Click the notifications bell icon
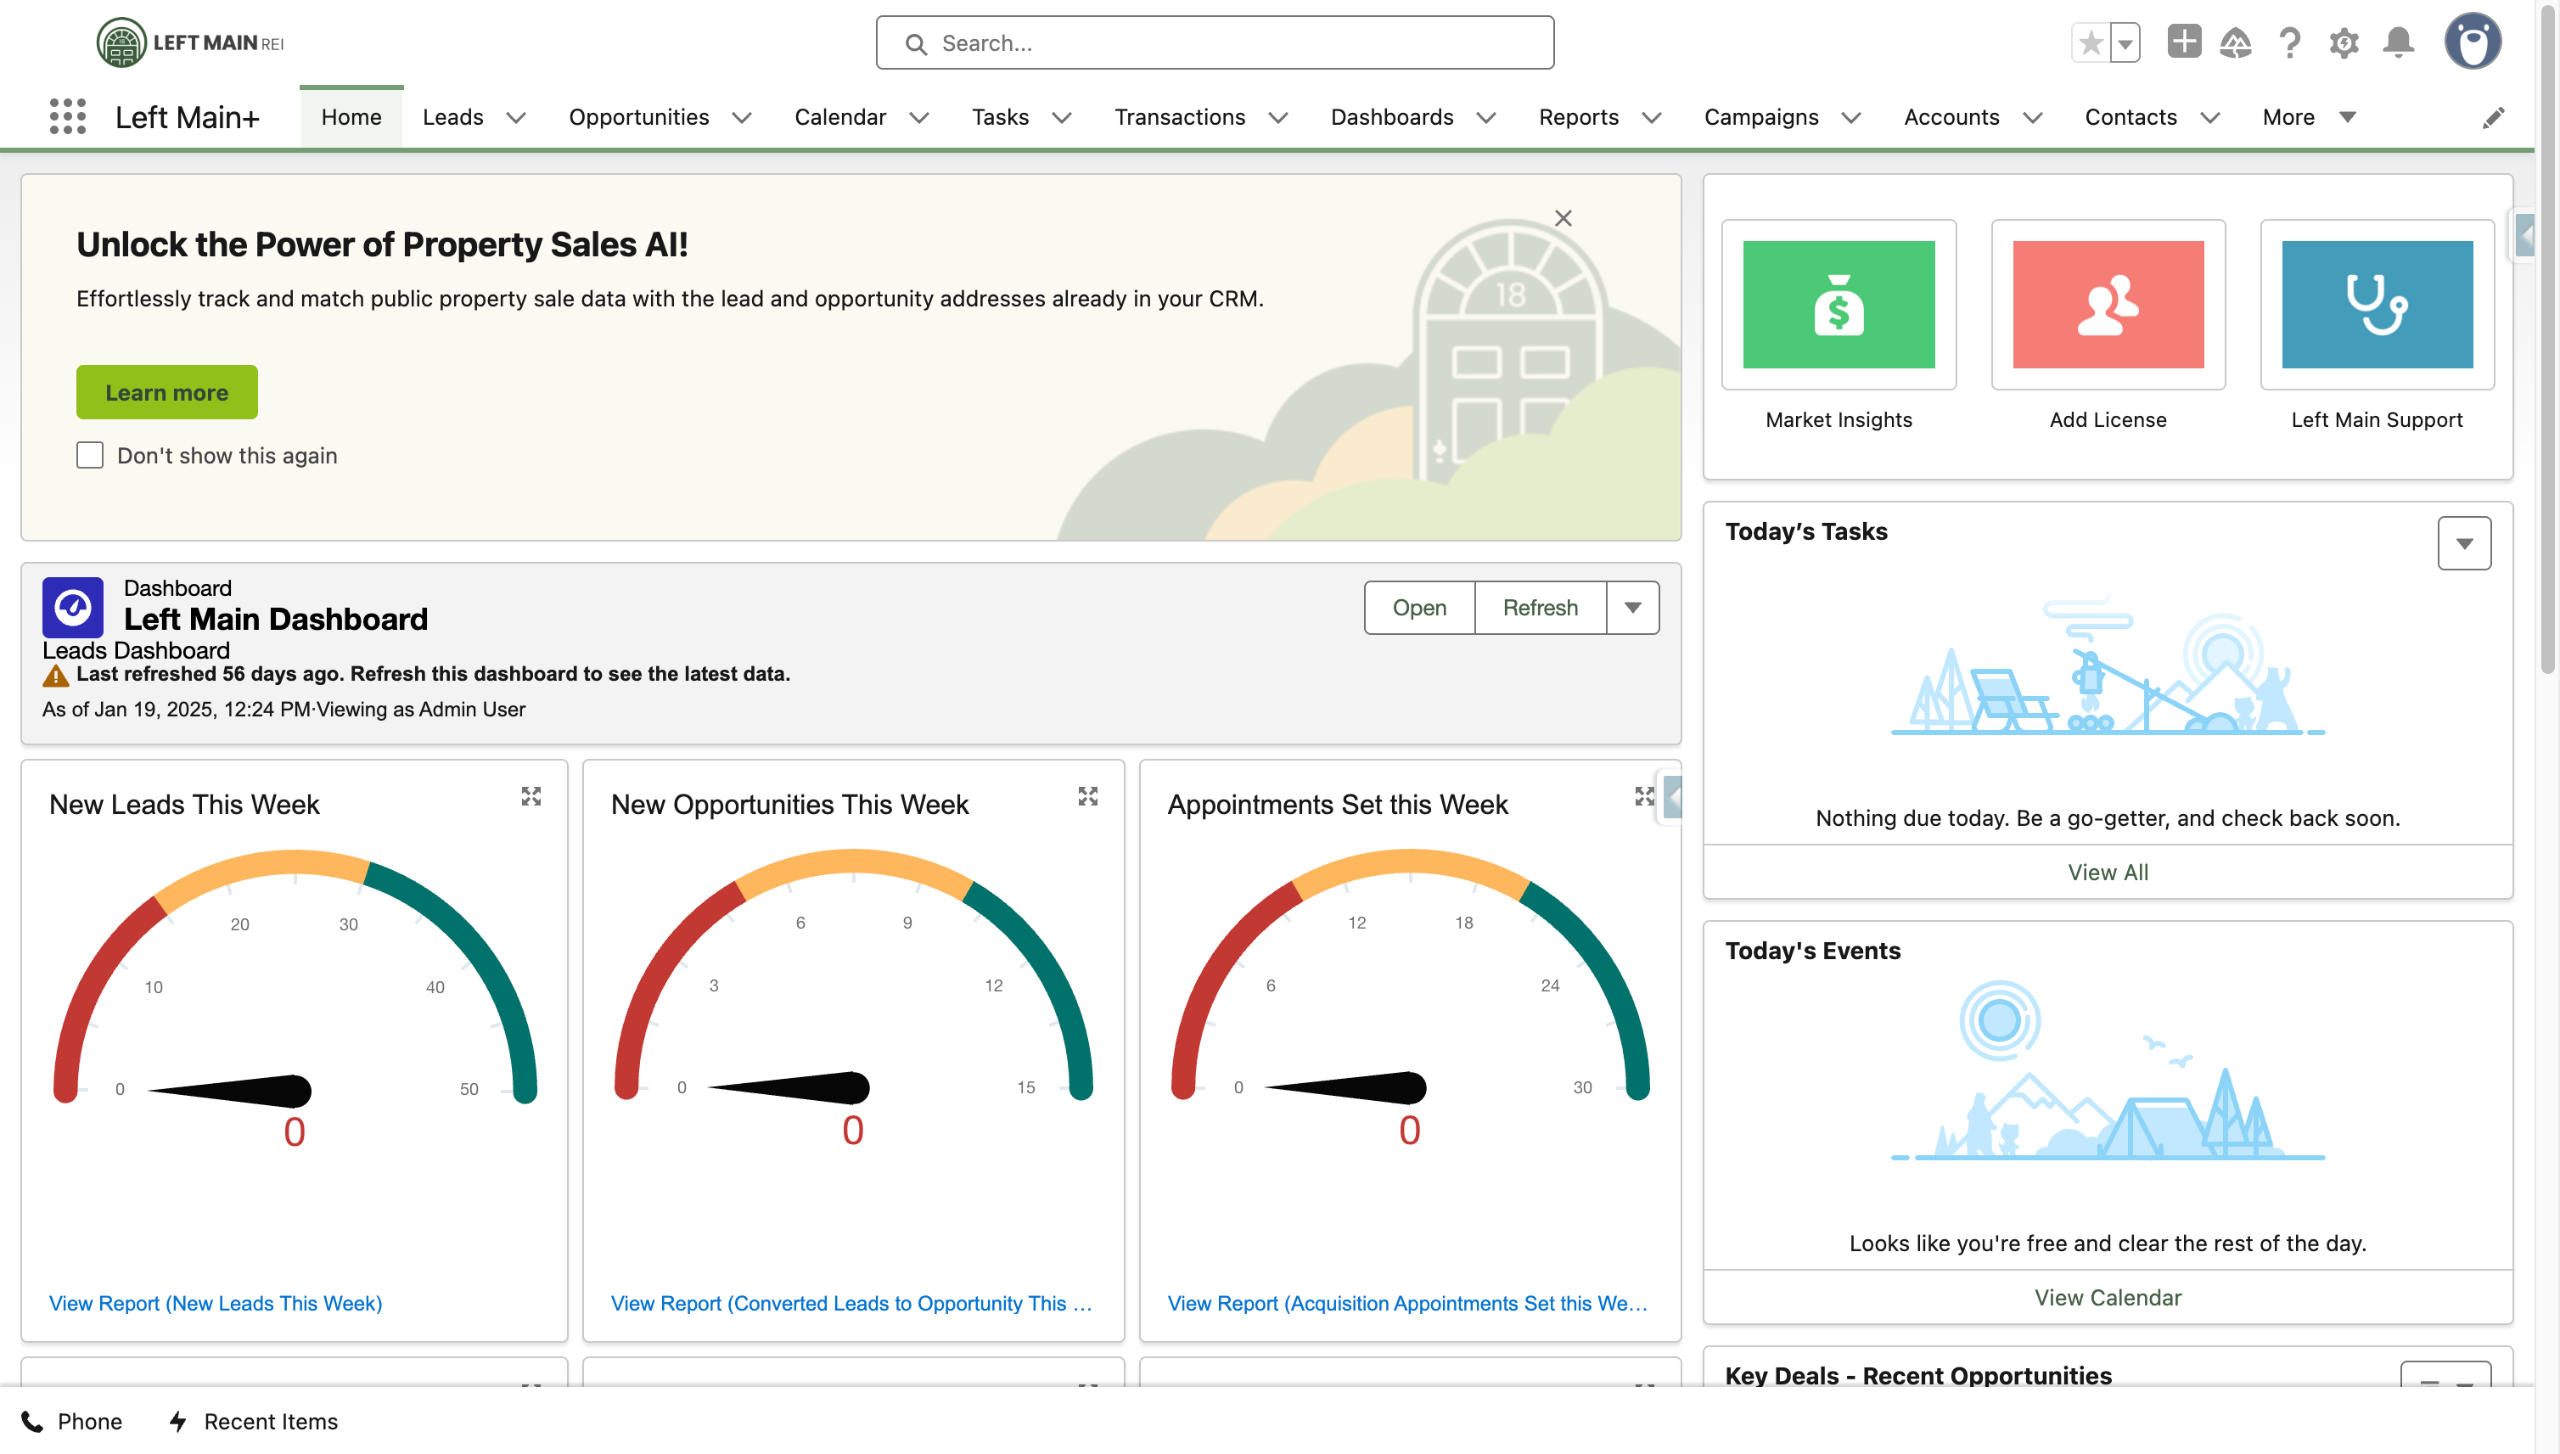This screenshot has height=1454, width=2560. click(x=2398, y=43)
